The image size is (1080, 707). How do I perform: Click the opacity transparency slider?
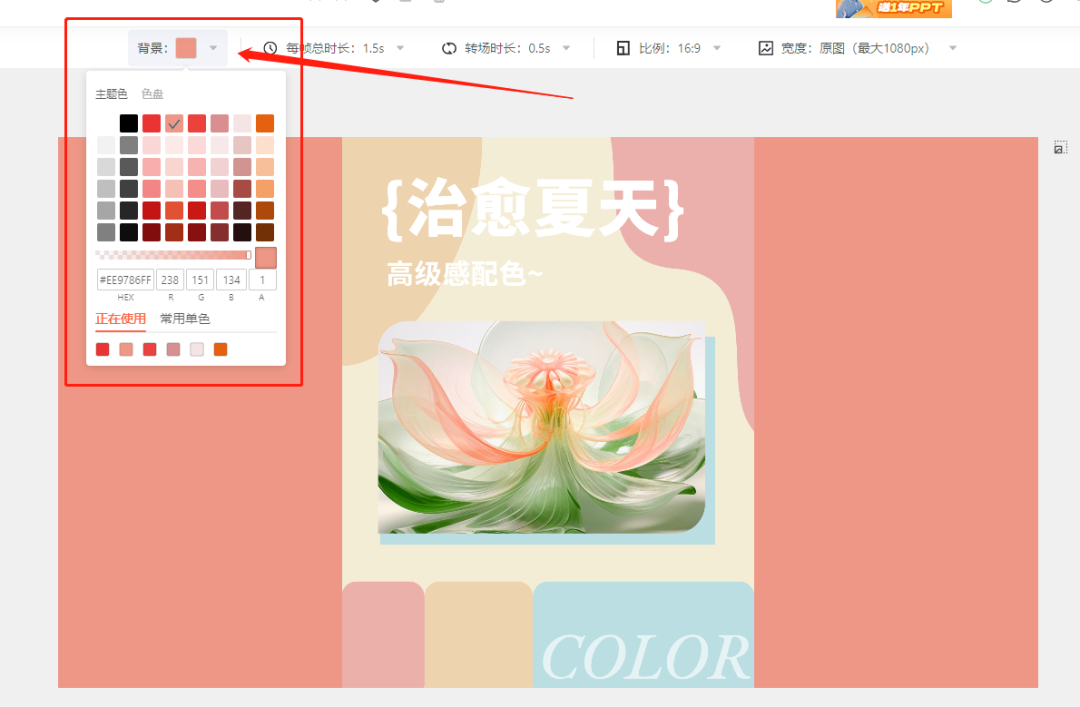(173, 255)
